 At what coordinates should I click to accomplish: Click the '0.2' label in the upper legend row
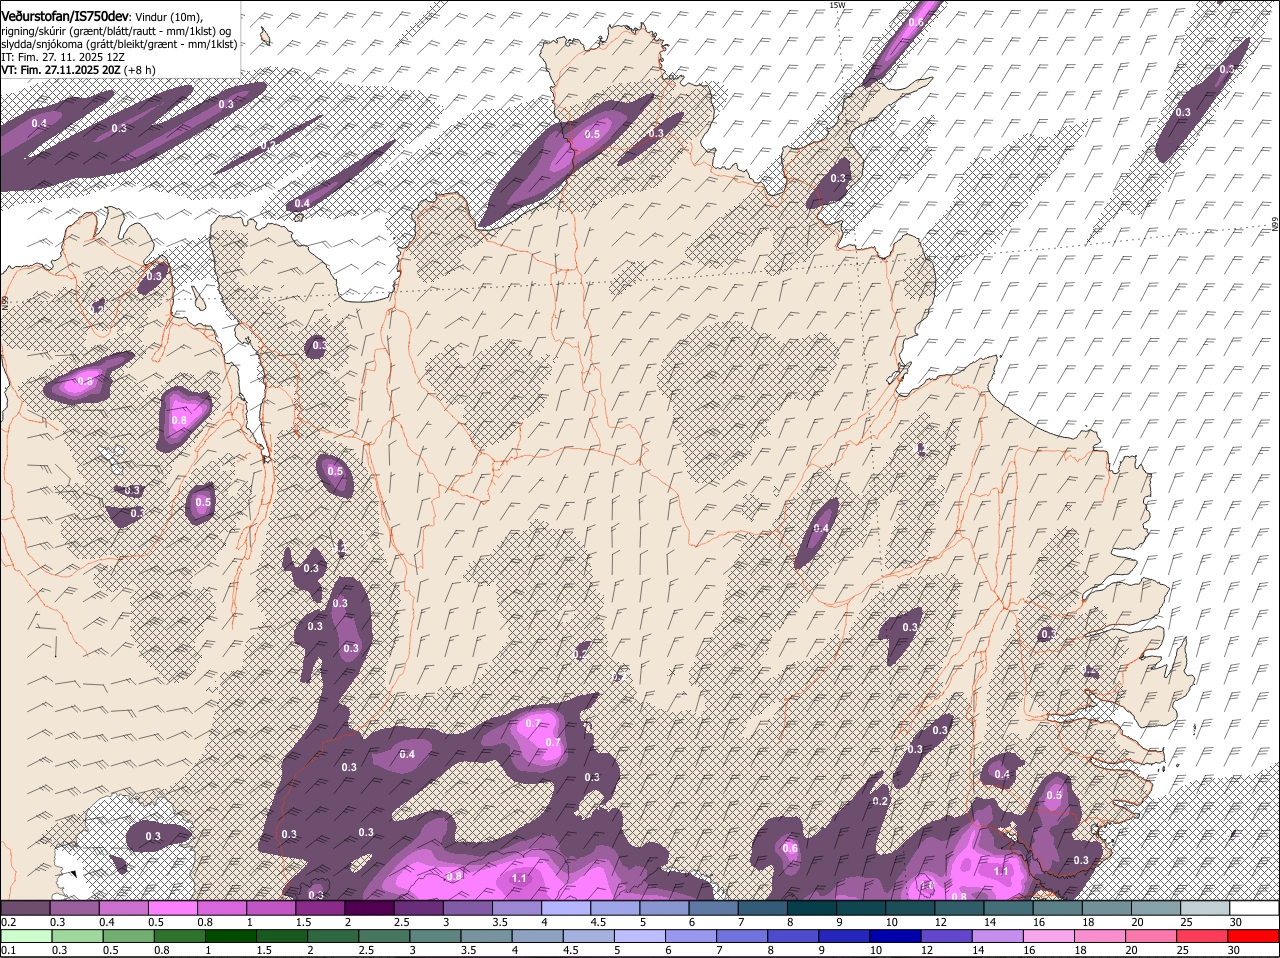[x=8, y=921]
